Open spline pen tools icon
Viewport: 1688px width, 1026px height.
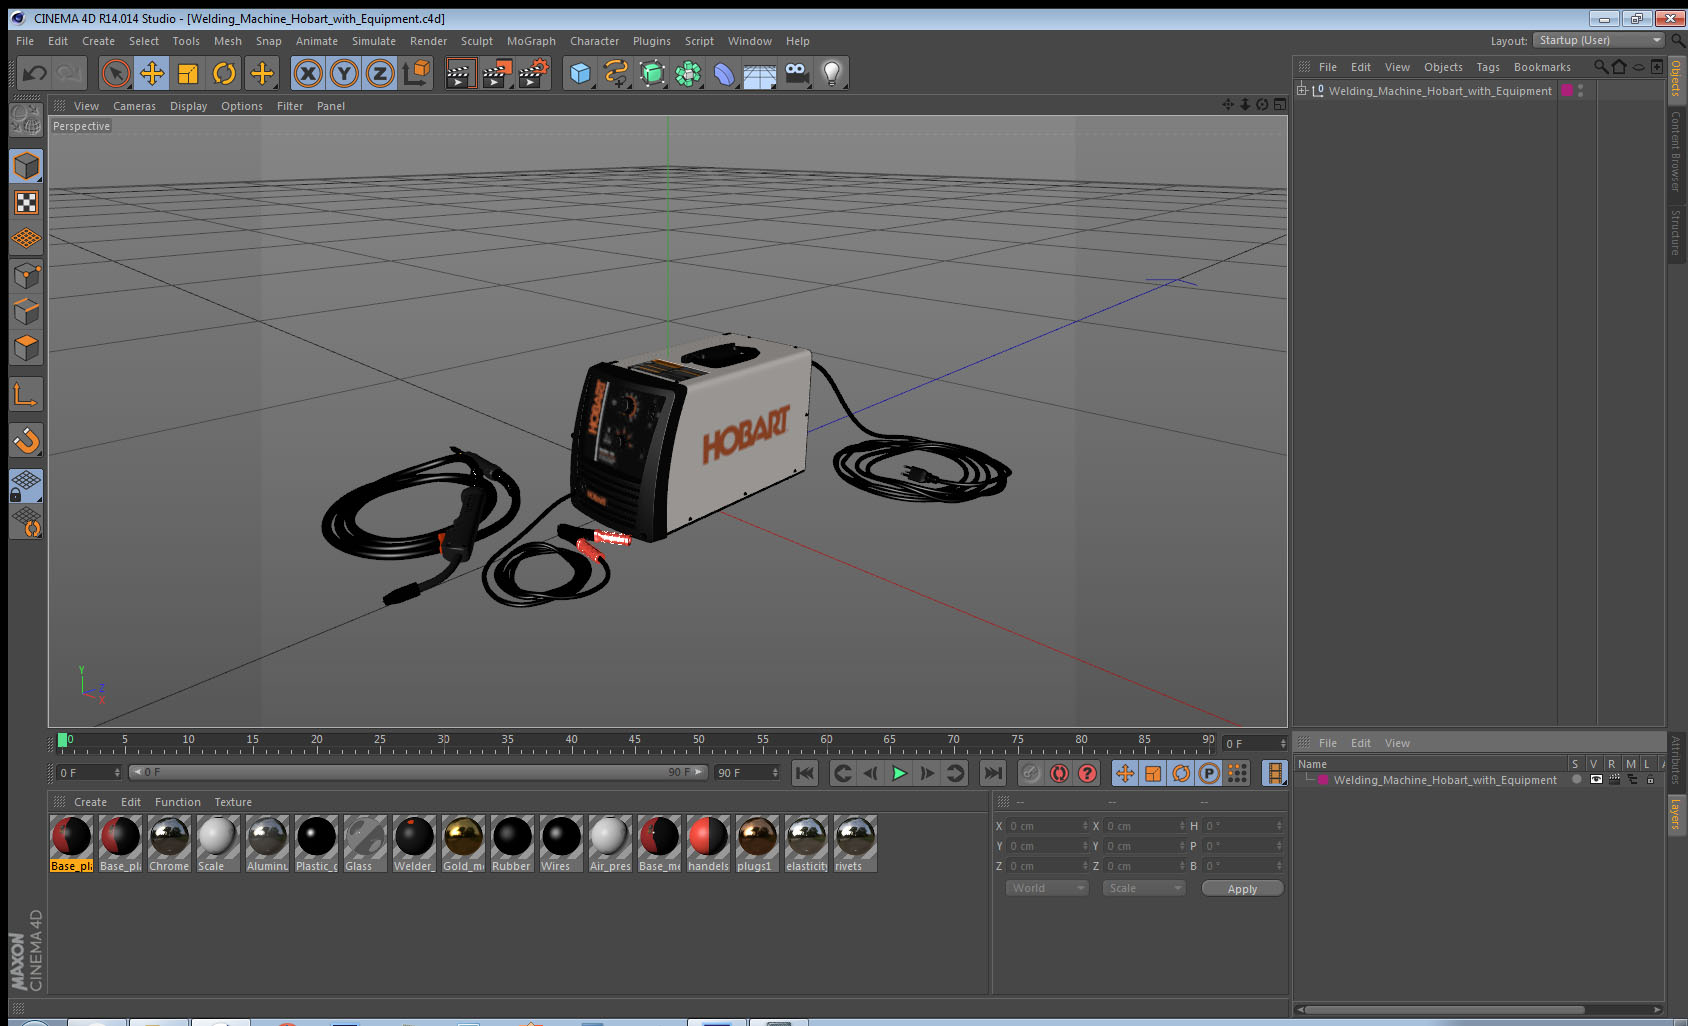pos(616,73)
